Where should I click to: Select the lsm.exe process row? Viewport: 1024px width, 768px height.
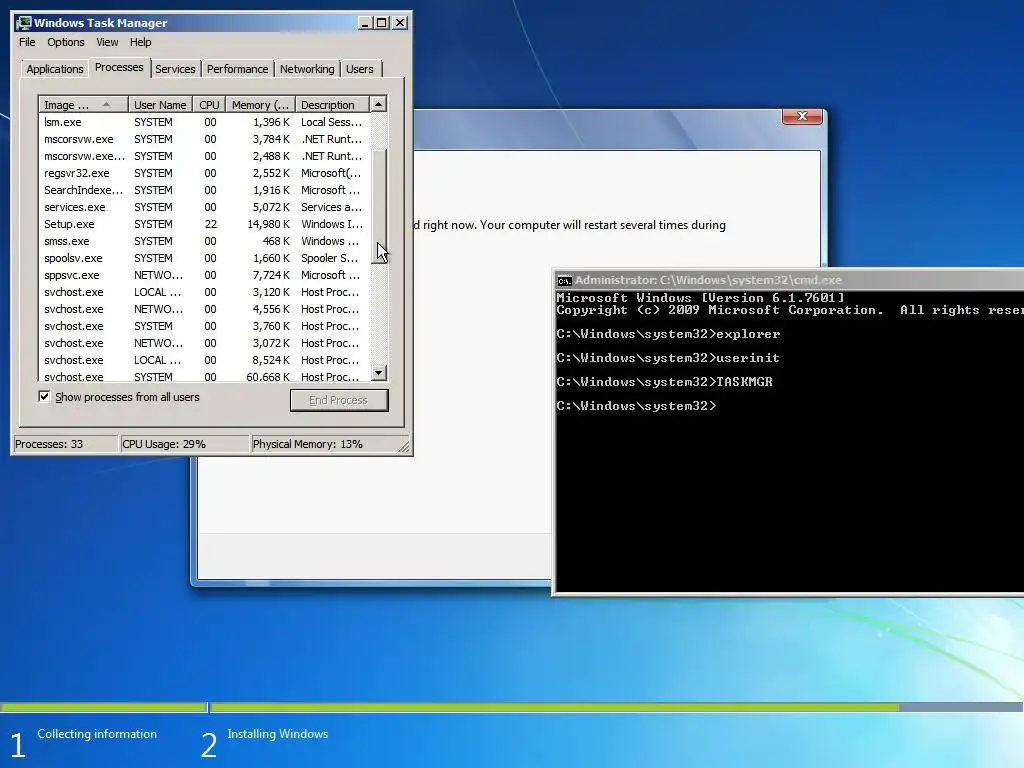point(204,122)
